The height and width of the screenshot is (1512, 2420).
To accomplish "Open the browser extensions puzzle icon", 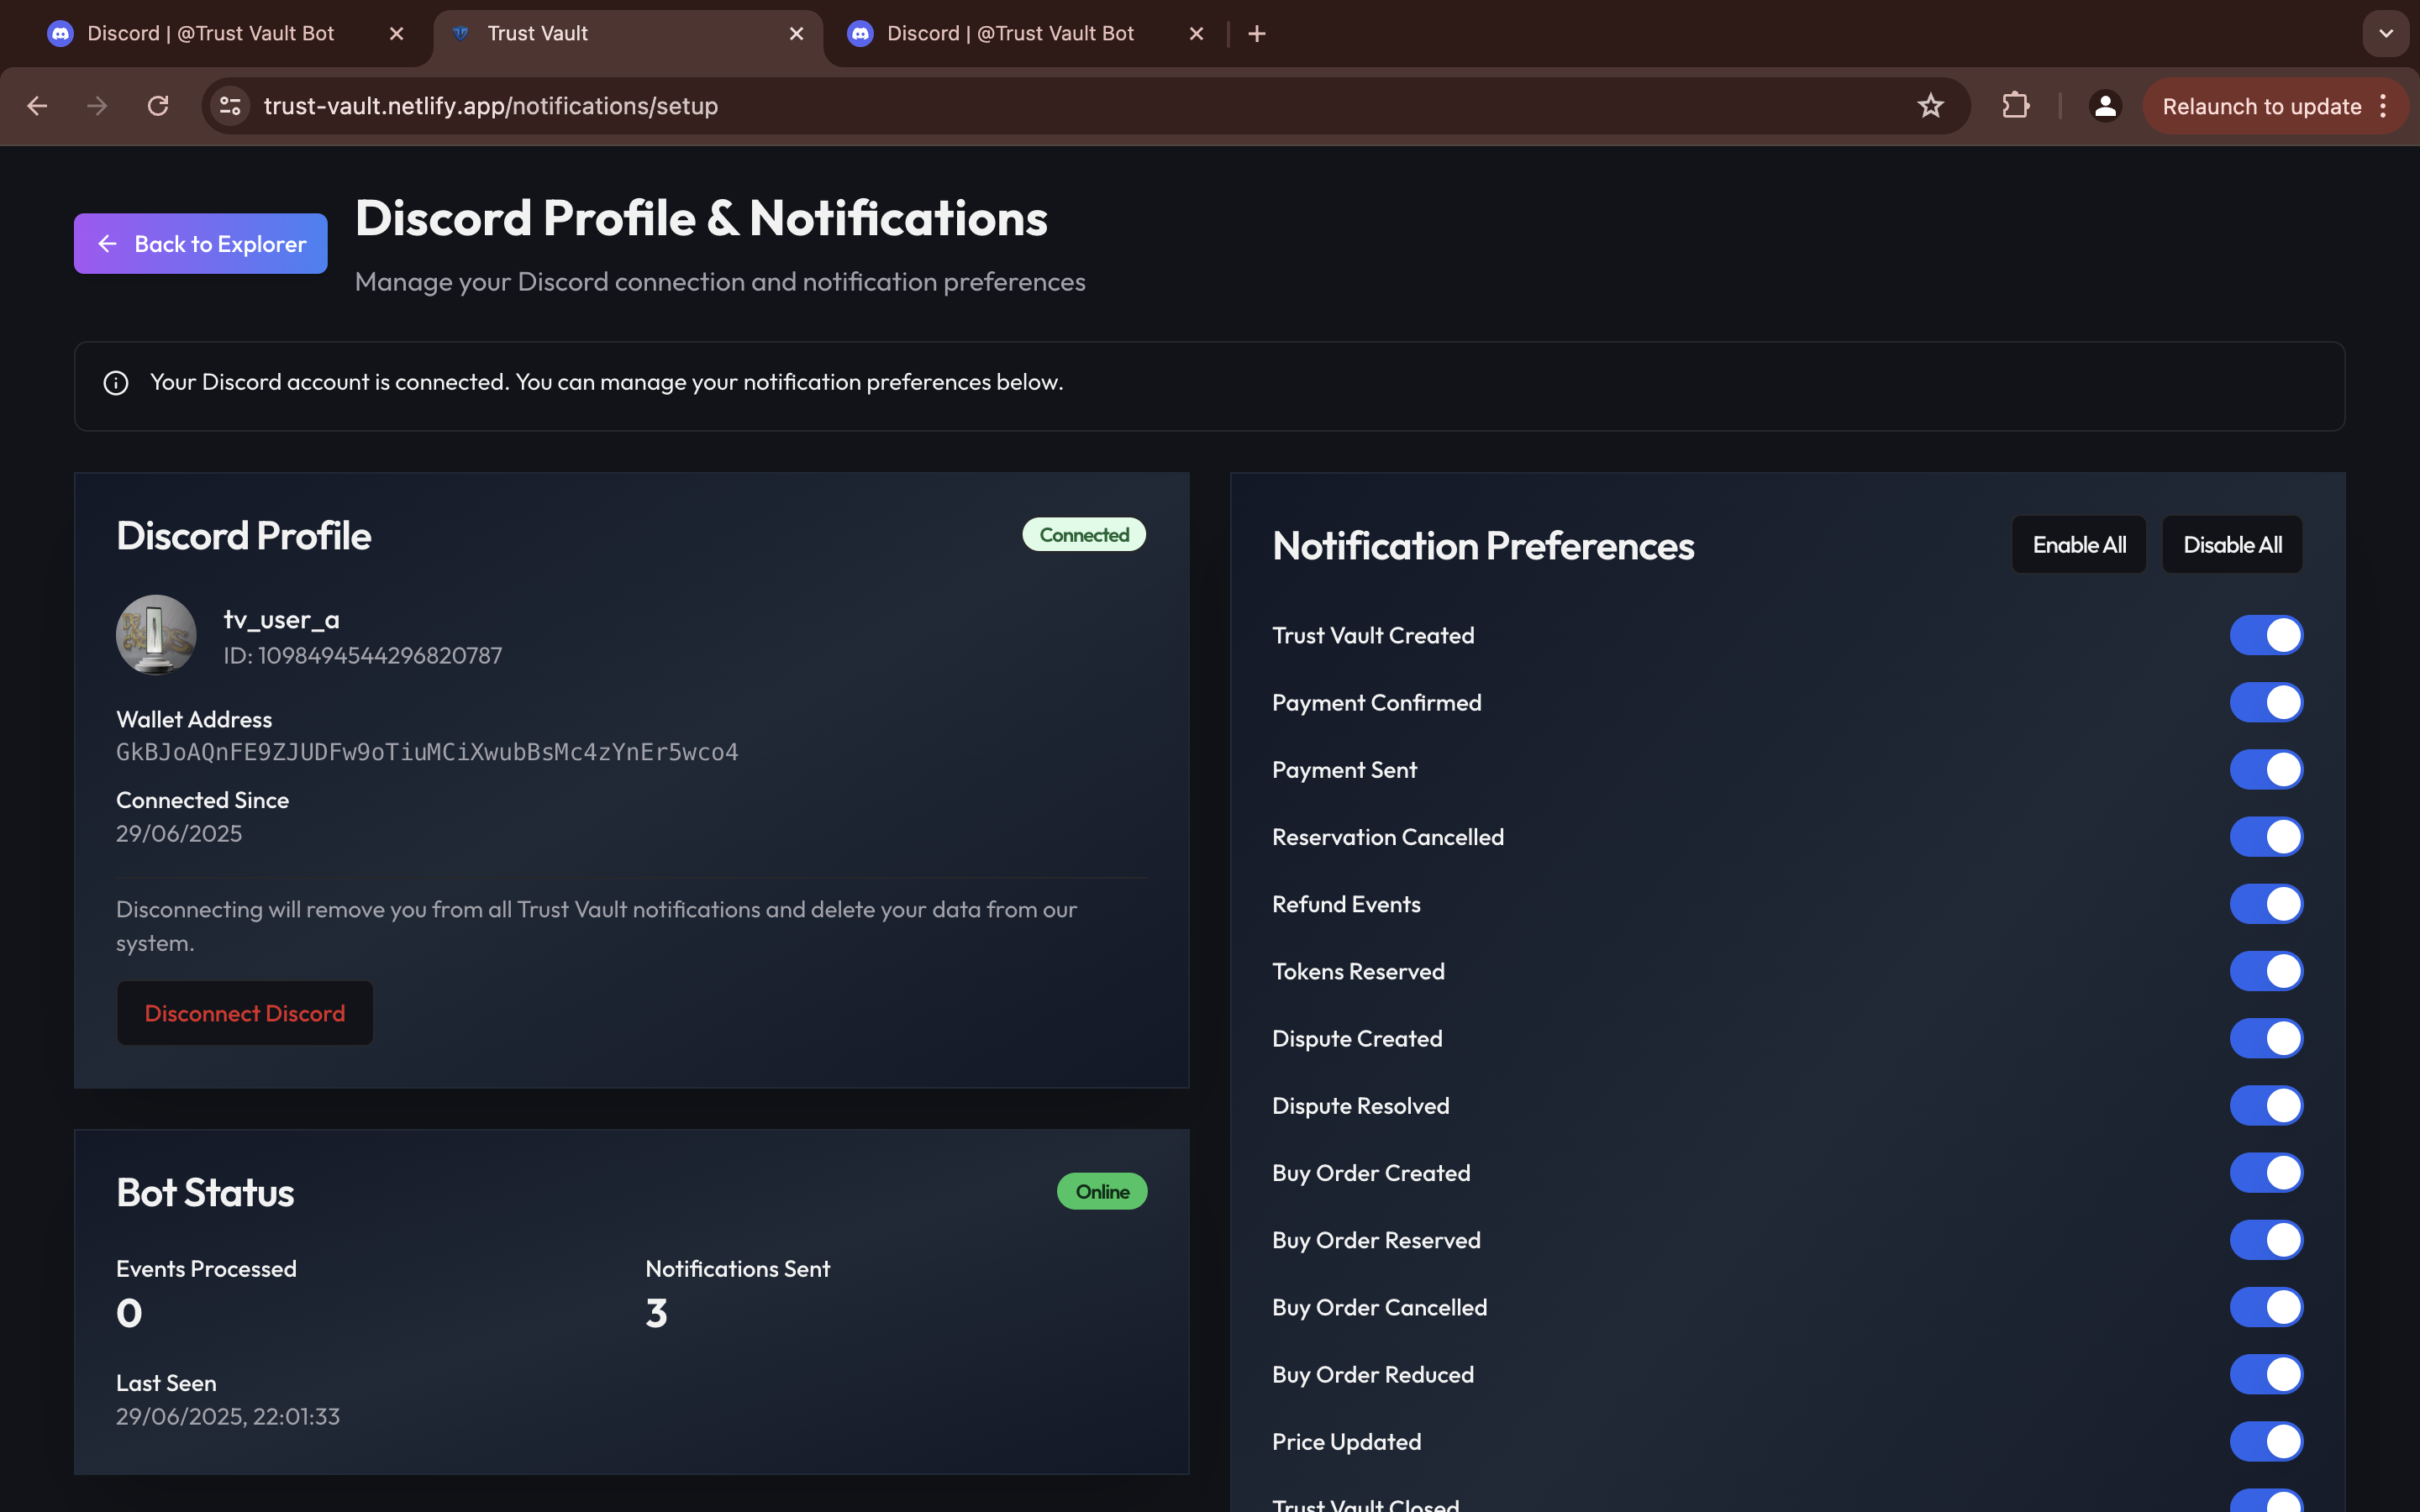I will point(2016,106).
